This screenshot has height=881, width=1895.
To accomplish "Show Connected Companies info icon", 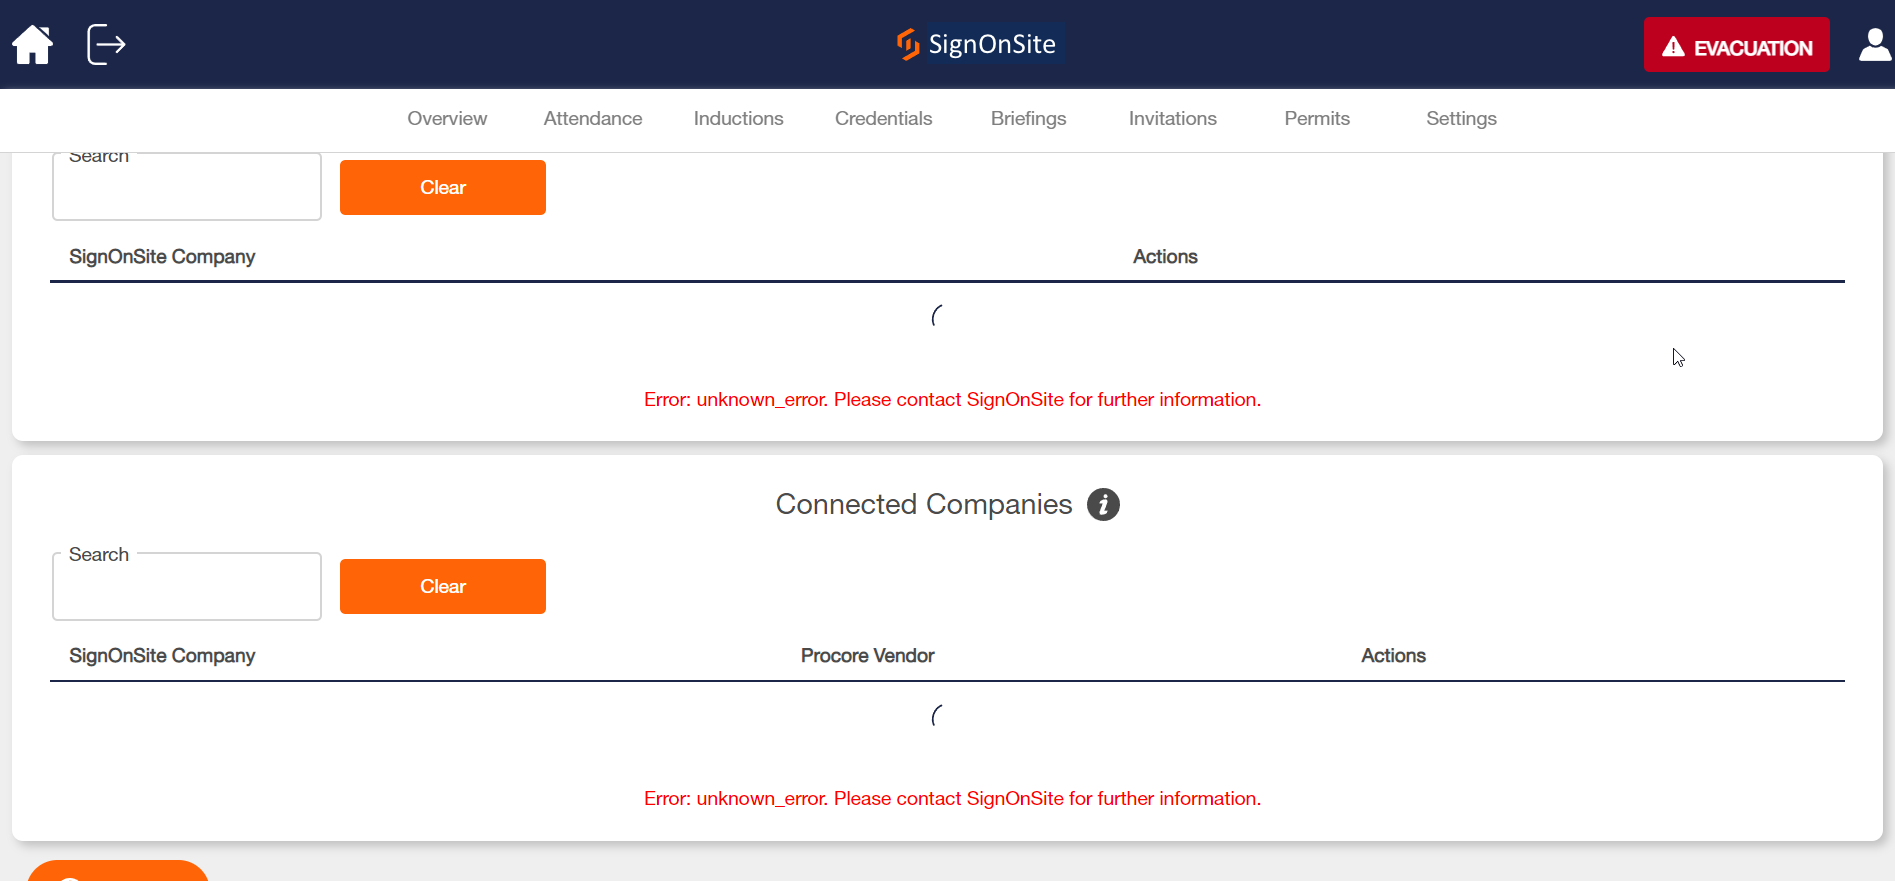I will 1103,504.
